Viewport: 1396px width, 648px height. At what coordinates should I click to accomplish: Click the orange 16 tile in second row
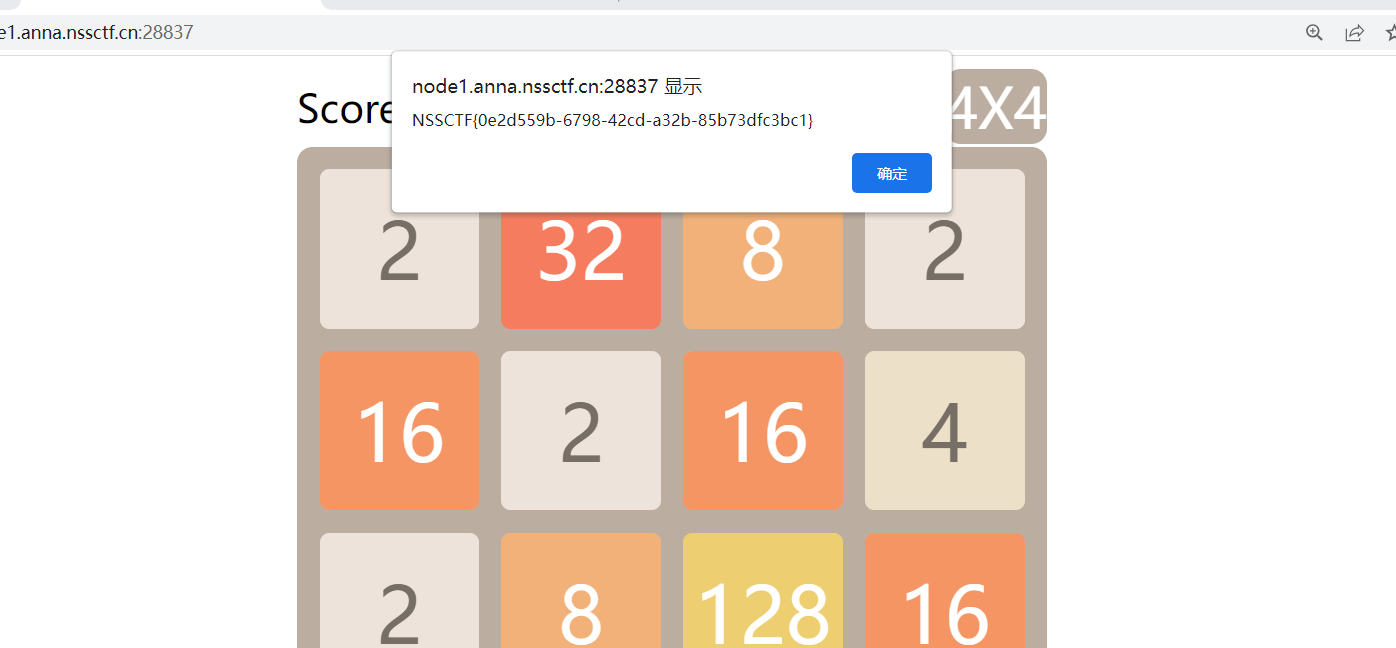click(x=399, y=430)
